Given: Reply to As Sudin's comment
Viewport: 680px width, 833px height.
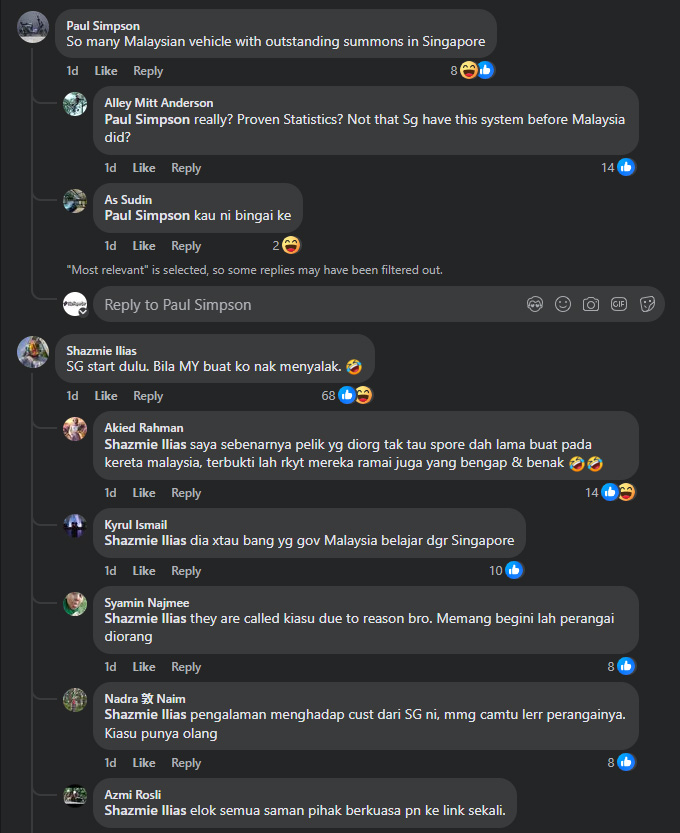Looking at the screenshot, I should tap(186, 246).
